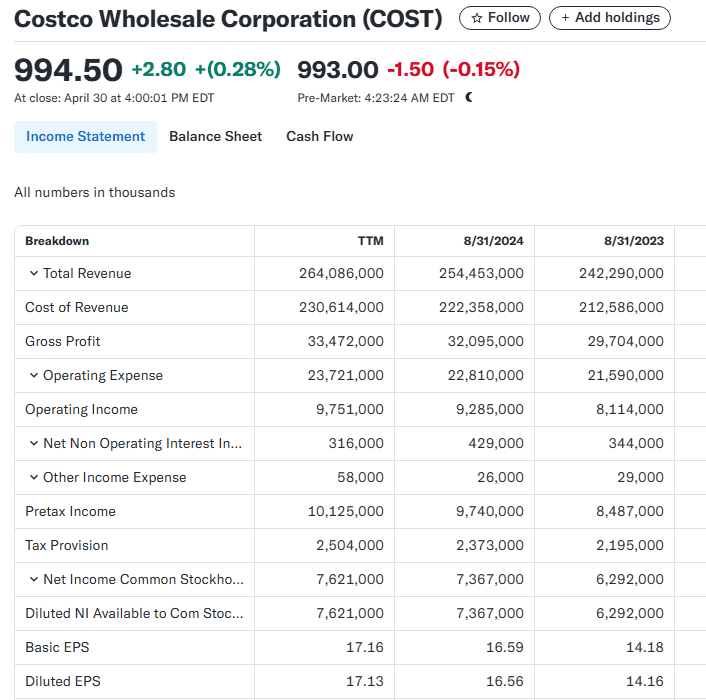Switch to the Balance Sheet tab
Screen dimensions: 706x700
coord(215,136)
